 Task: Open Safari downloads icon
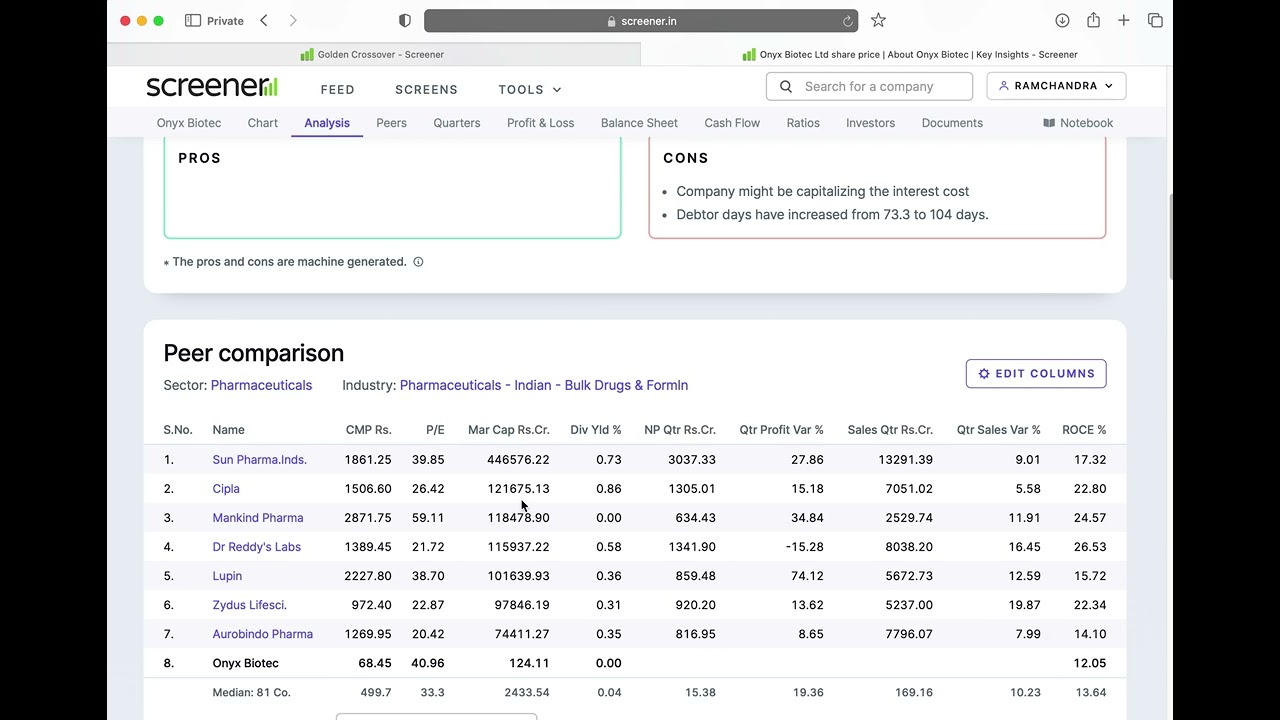coord(1062,20)
